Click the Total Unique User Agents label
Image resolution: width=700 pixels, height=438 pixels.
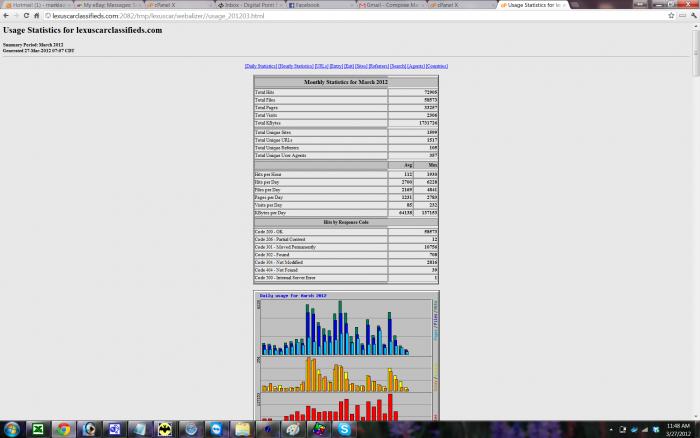coord(280,155)
